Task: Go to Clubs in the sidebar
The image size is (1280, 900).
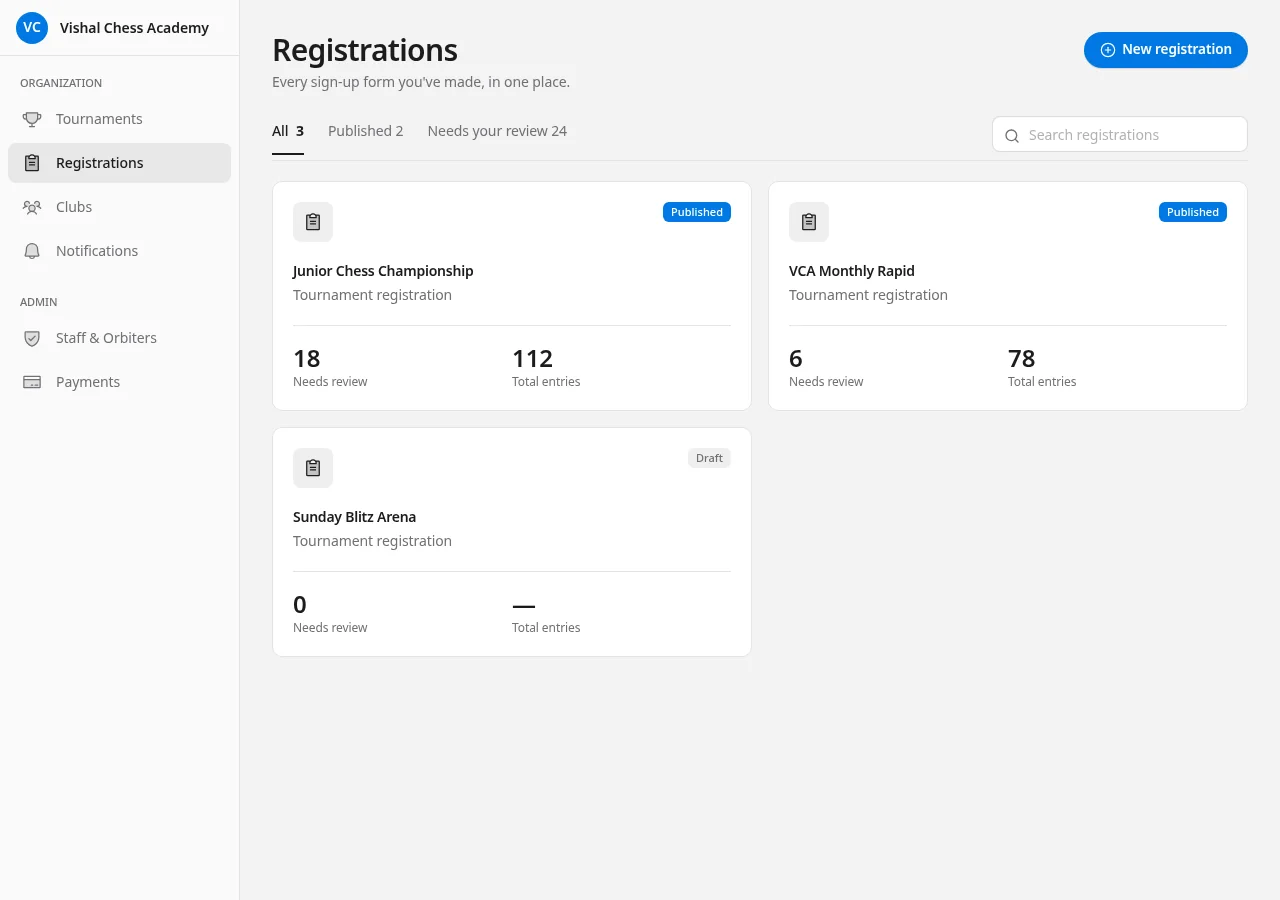Action: pos(120,207)
